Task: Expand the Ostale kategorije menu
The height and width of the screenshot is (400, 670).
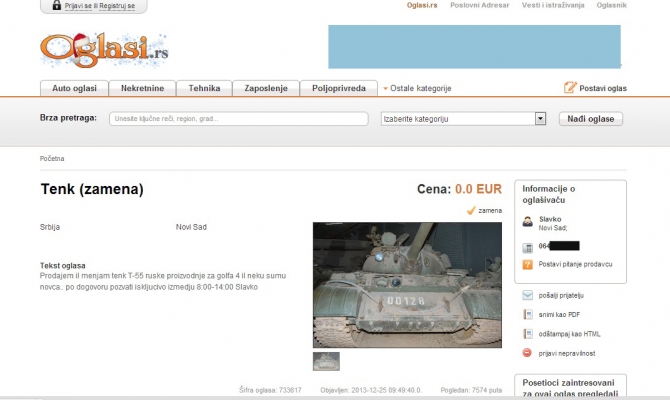Action: point(417,88)
